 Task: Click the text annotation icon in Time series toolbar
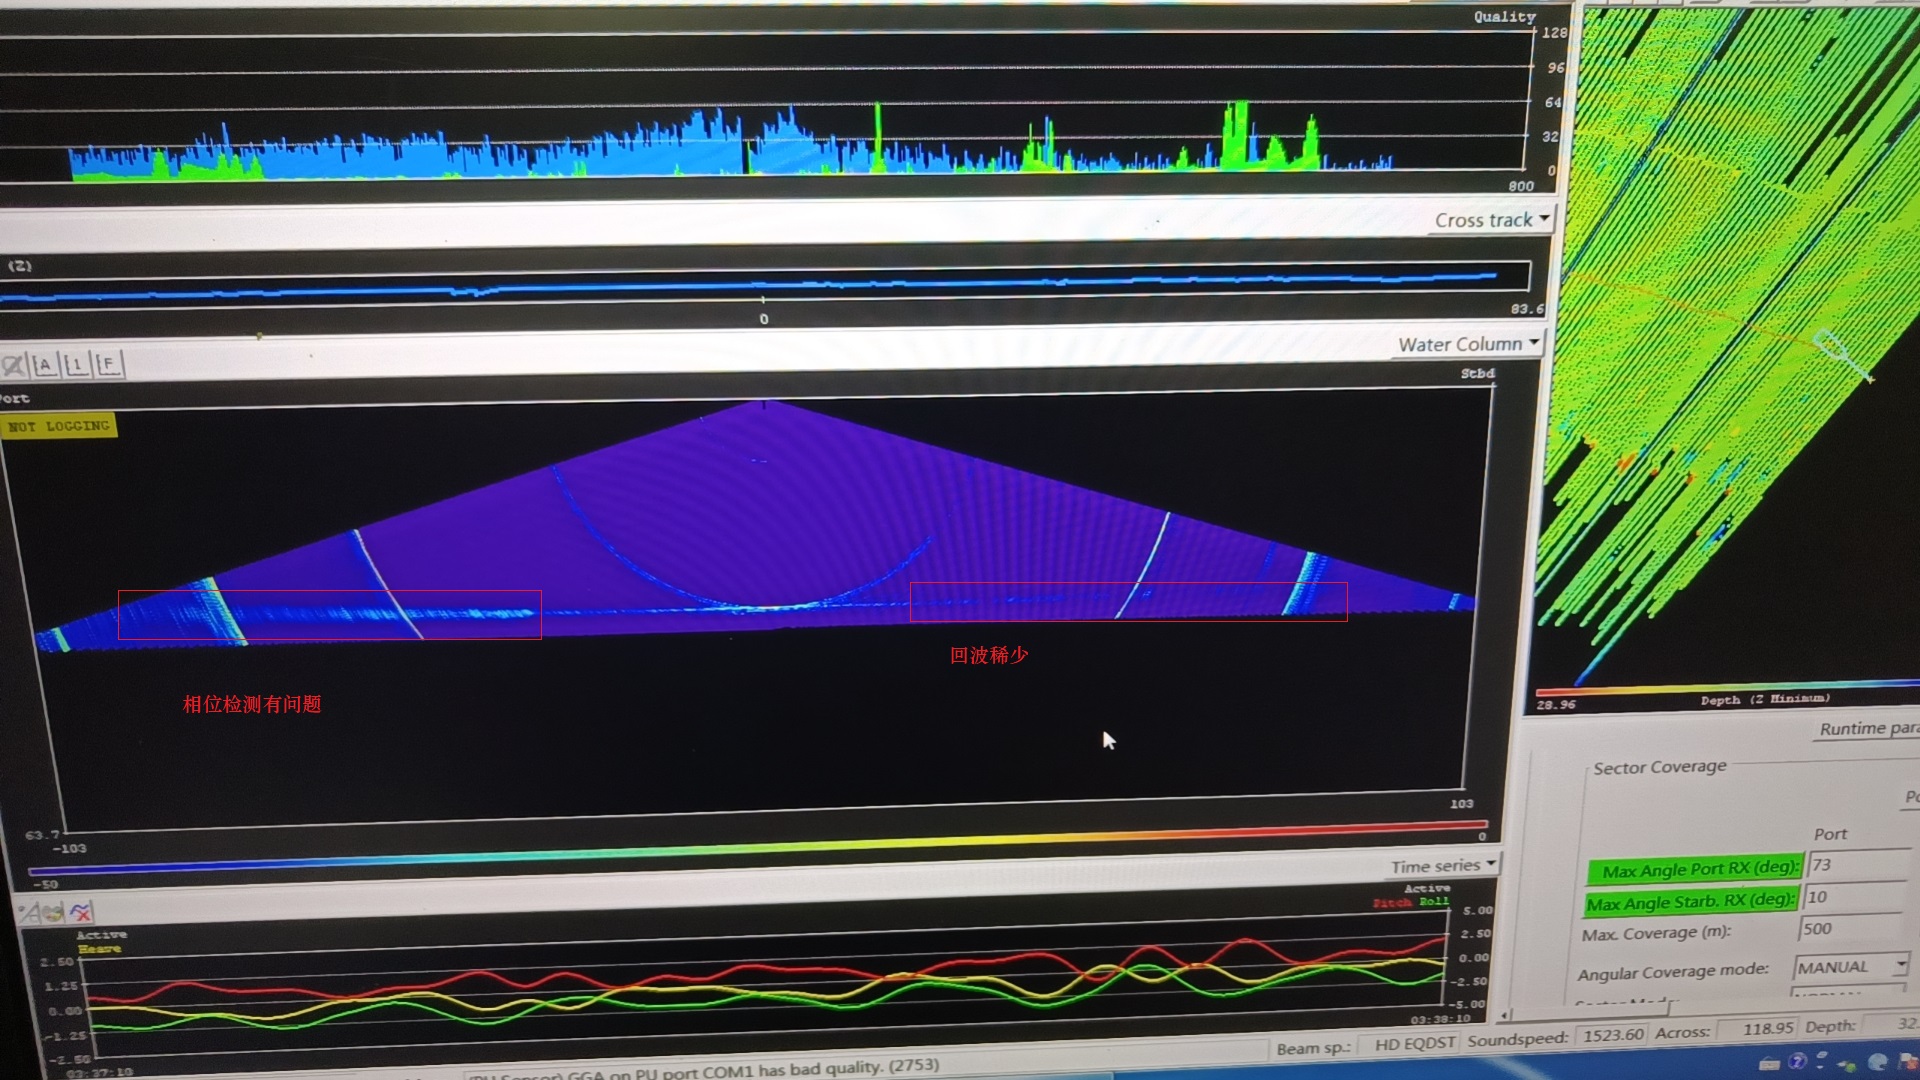[29, 913]
